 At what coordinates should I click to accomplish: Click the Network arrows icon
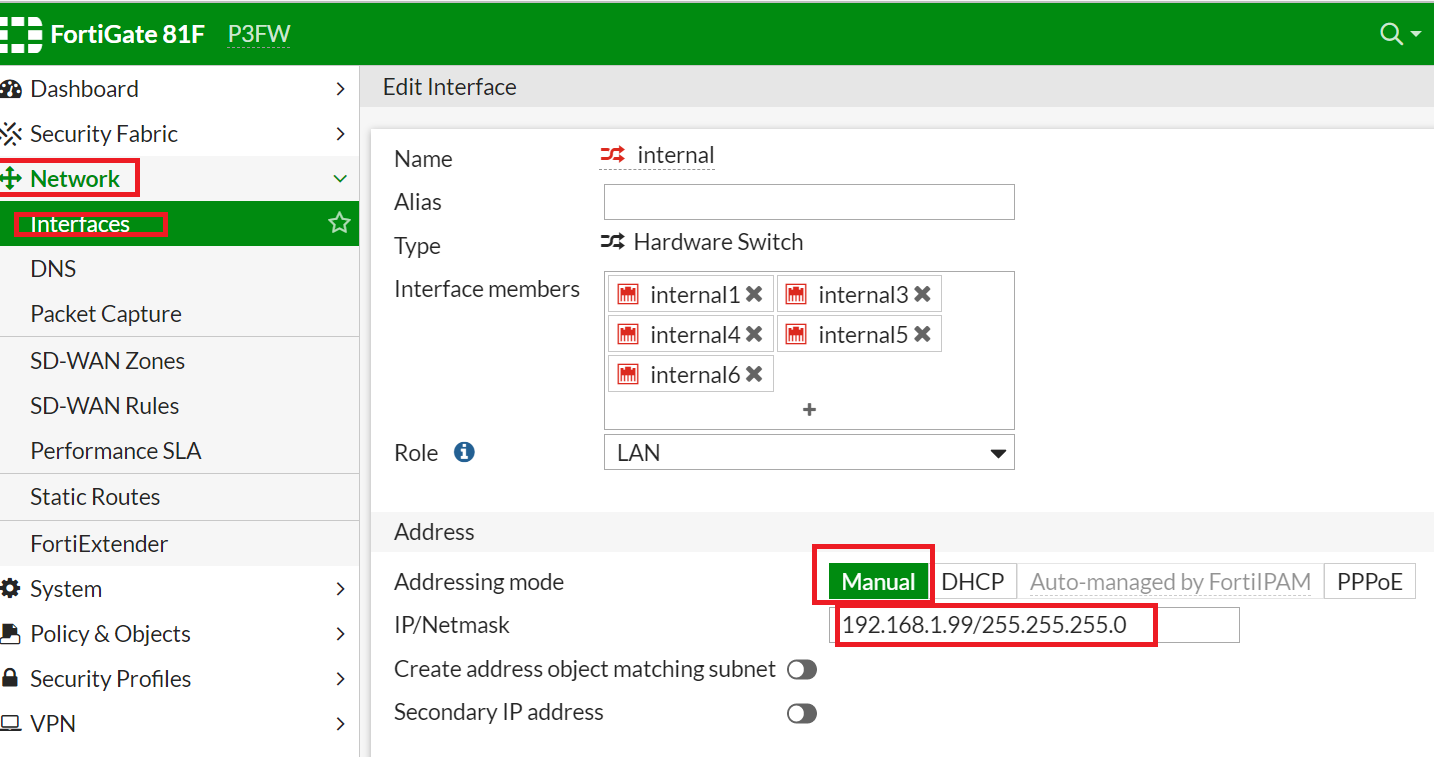pyautogui.click(x=10, y=179)
